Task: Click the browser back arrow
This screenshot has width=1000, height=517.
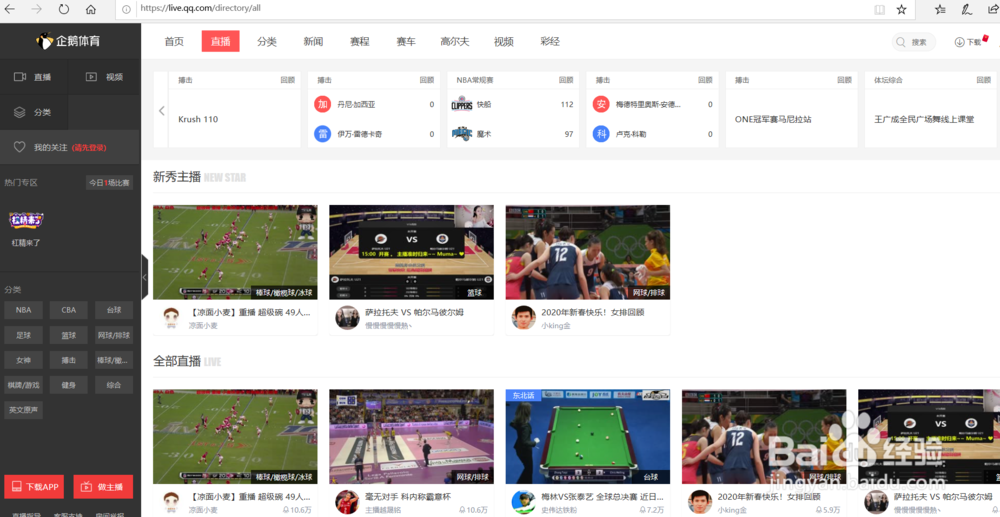Action: tap(10, 10)
